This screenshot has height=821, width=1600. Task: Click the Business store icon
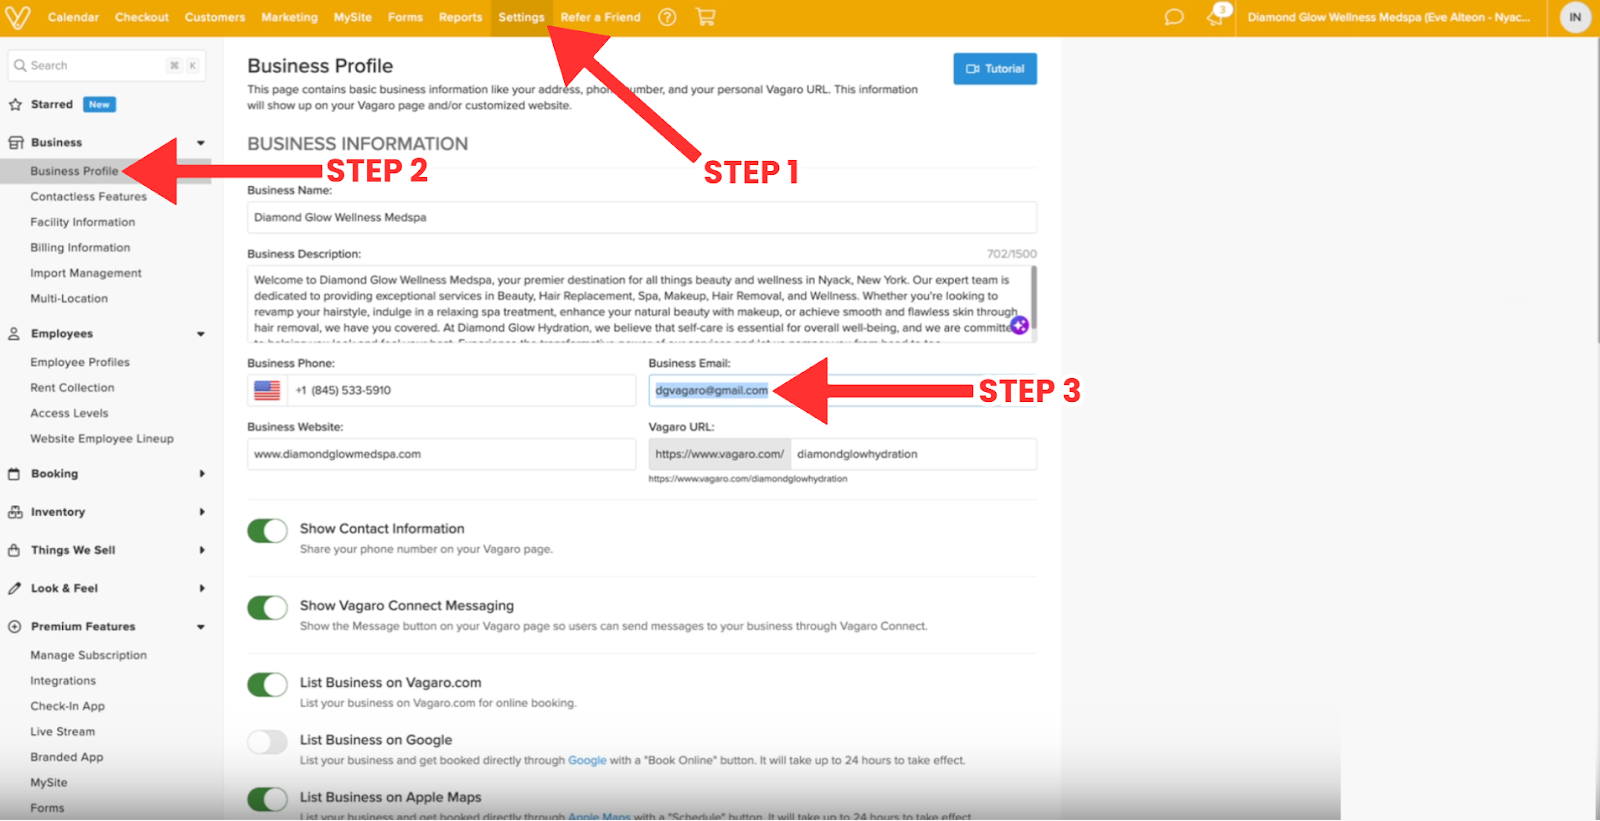(15, 142)
